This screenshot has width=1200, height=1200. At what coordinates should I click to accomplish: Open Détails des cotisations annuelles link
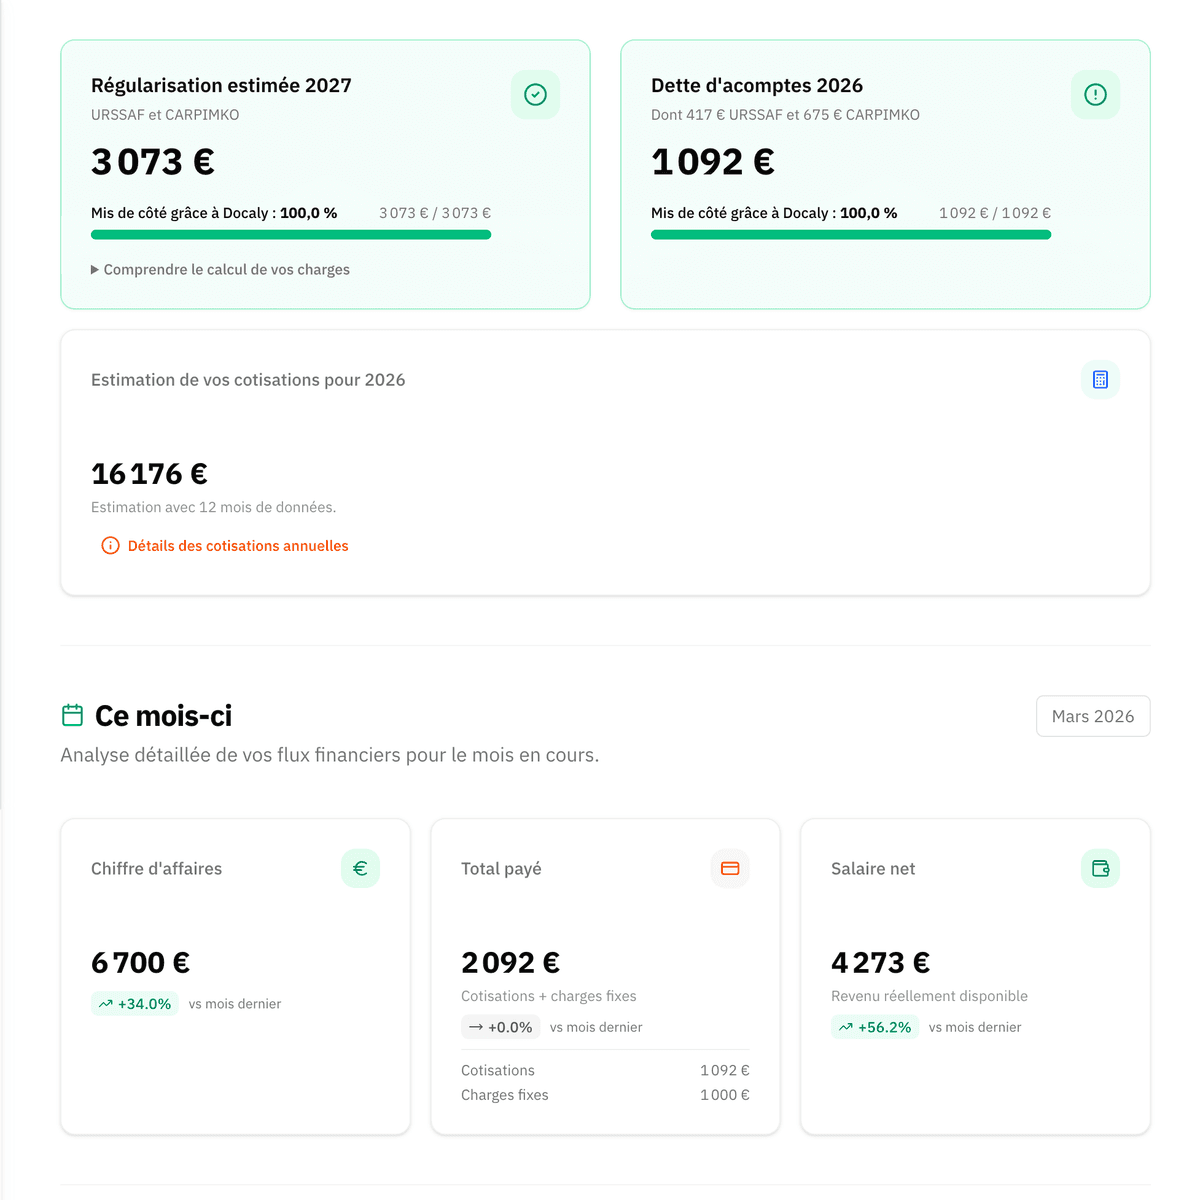238,546
